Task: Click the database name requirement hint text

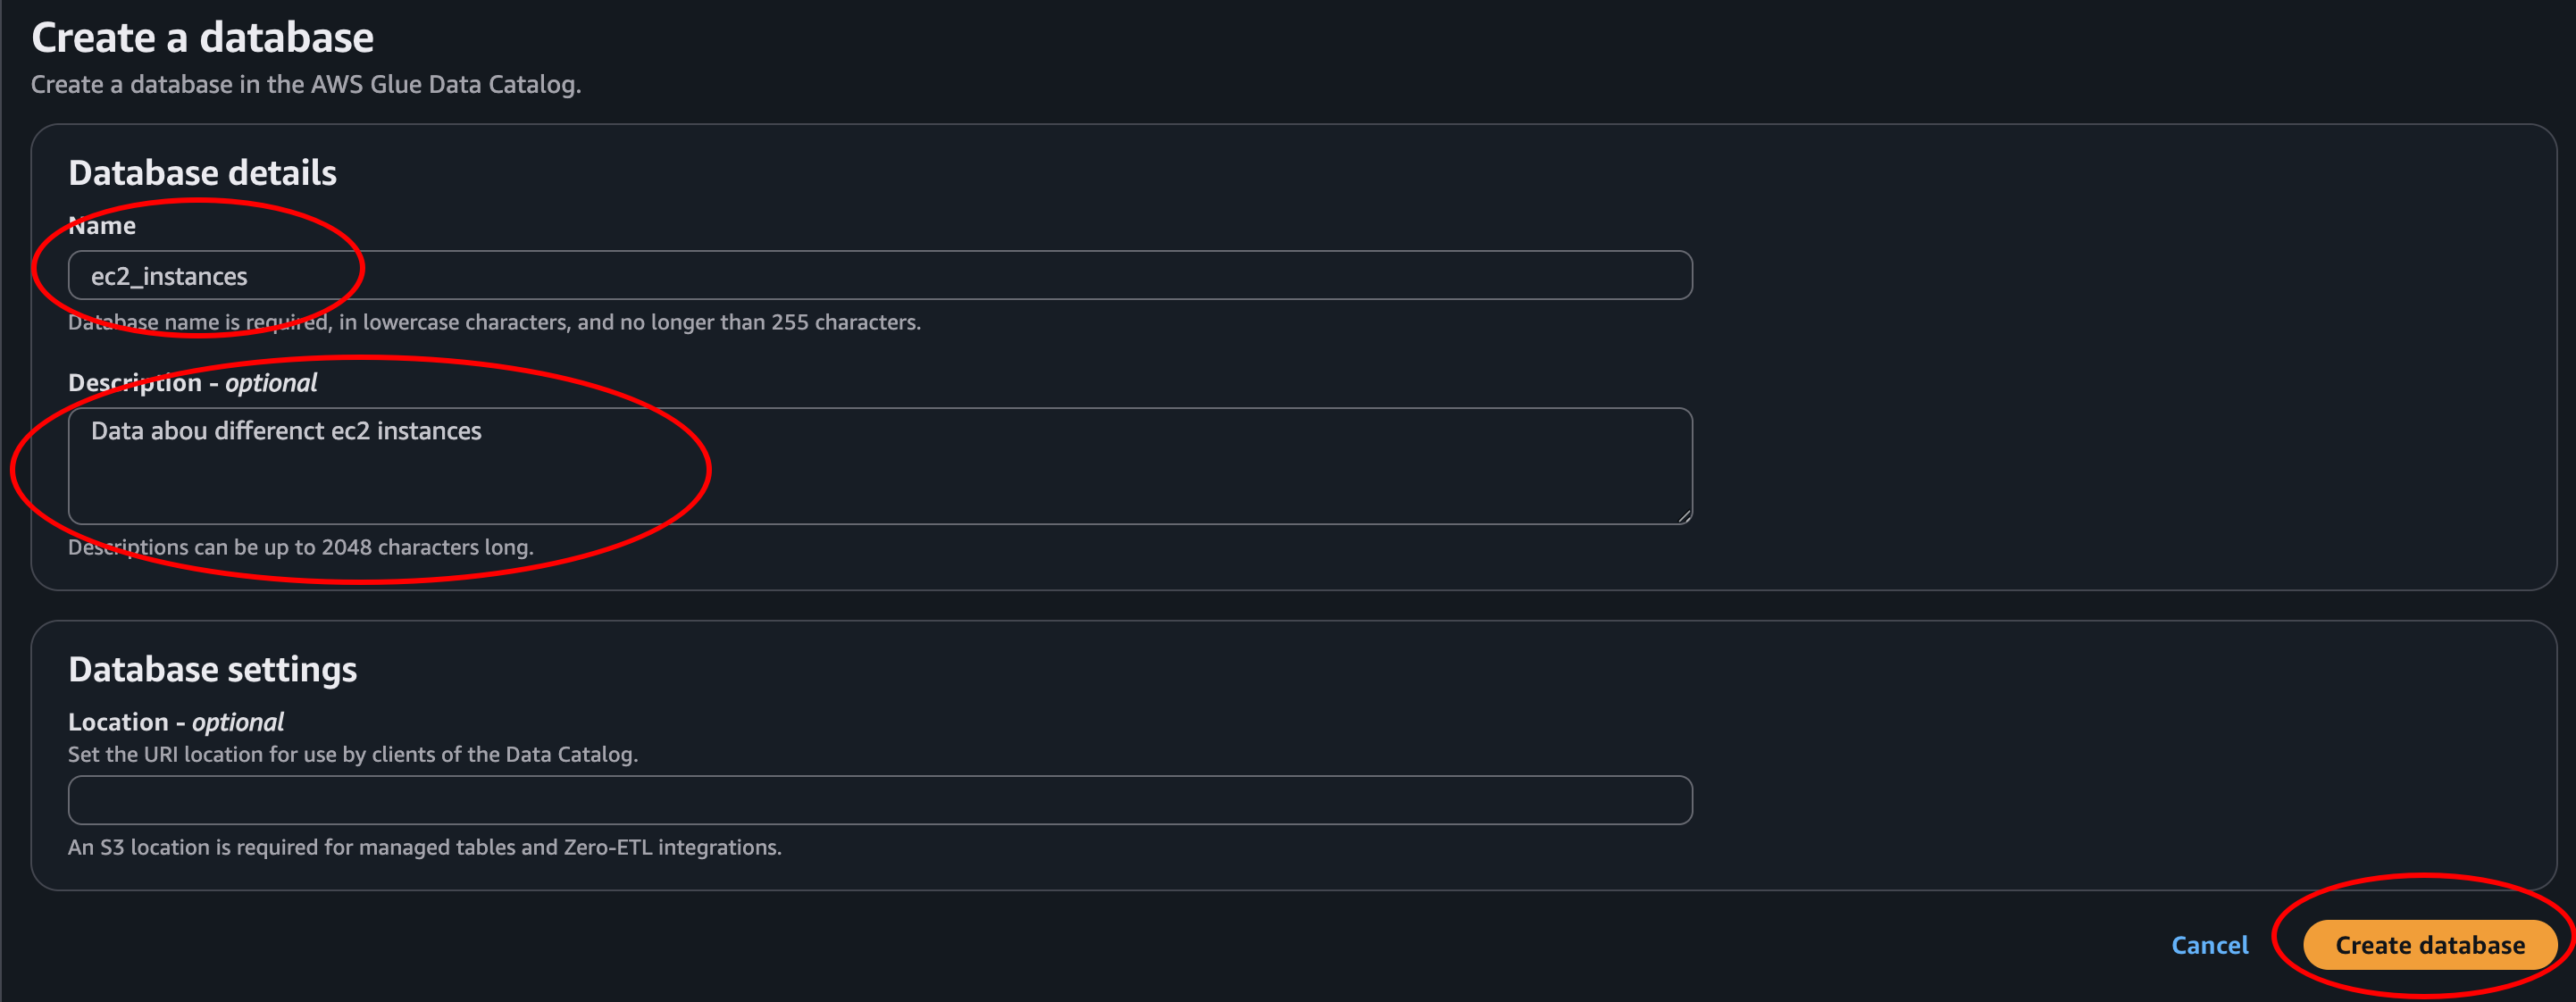Action: [494, 322]
